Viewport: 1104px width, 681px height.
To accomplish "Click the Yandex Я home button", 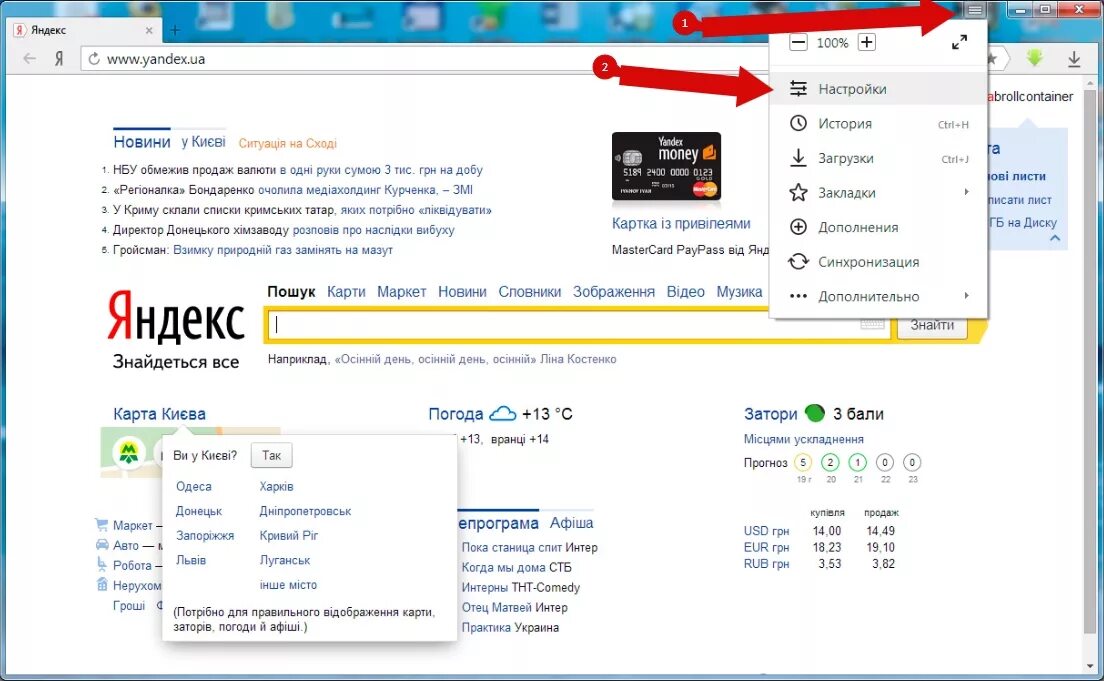I will pyautogui.click(x=59, y=58).
